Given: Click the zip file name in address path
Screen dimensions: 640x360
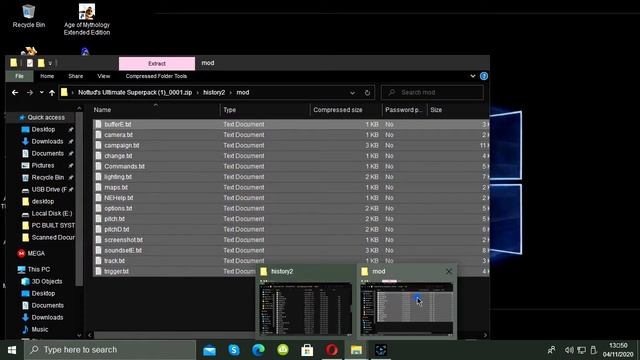Looking at the screenshot, I should 135,93.
